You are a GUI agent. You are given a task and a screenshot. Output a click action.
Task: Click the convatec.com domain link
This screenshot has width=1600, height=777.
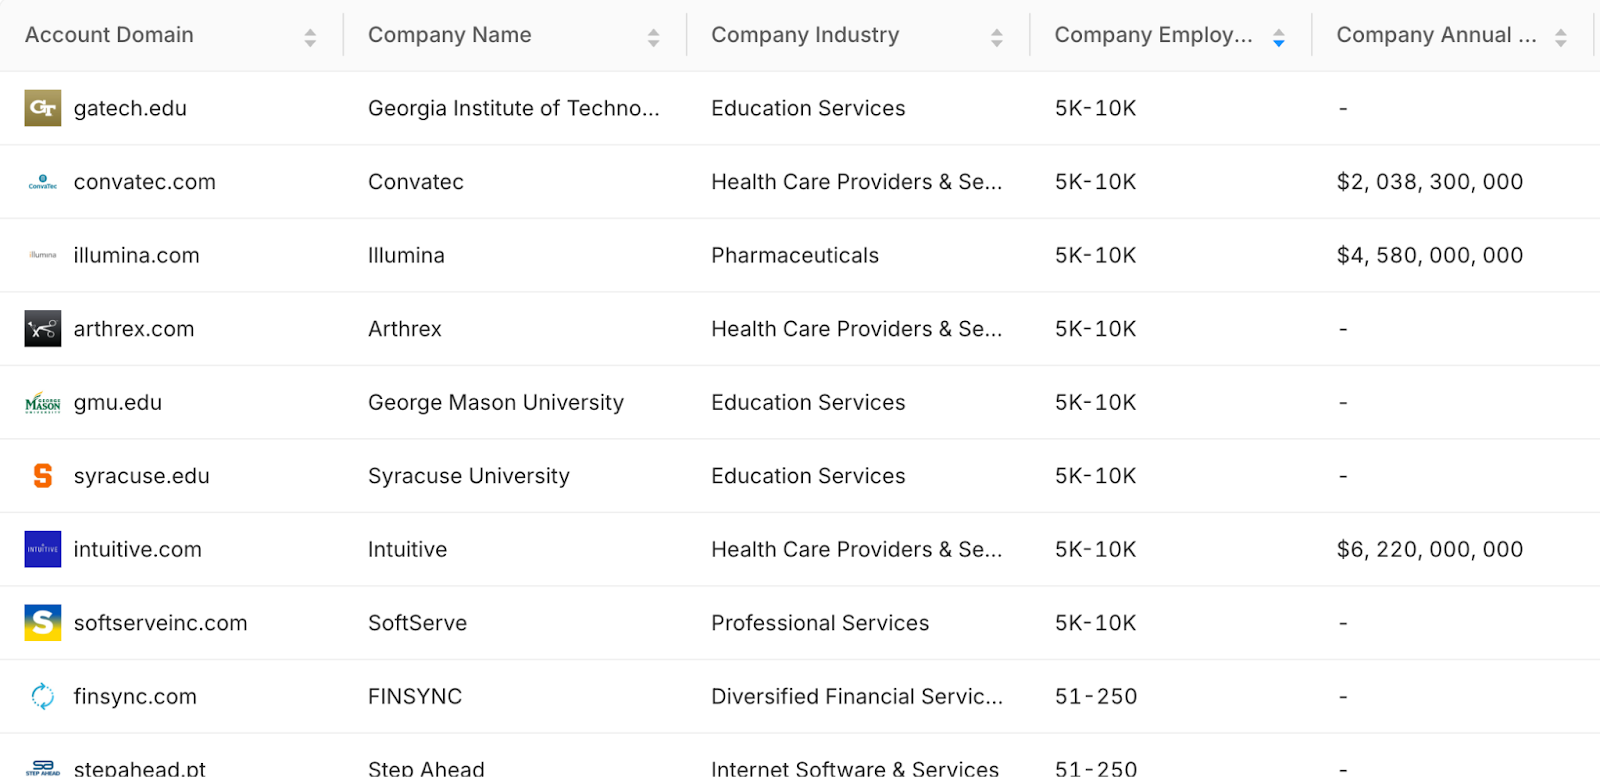coord(144,182)
